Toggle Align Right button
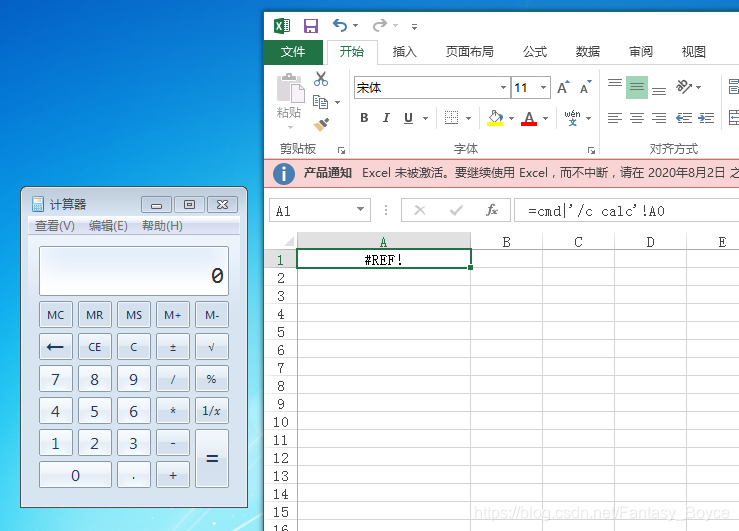This screenshot has width=739, height=531. [659, 118]
